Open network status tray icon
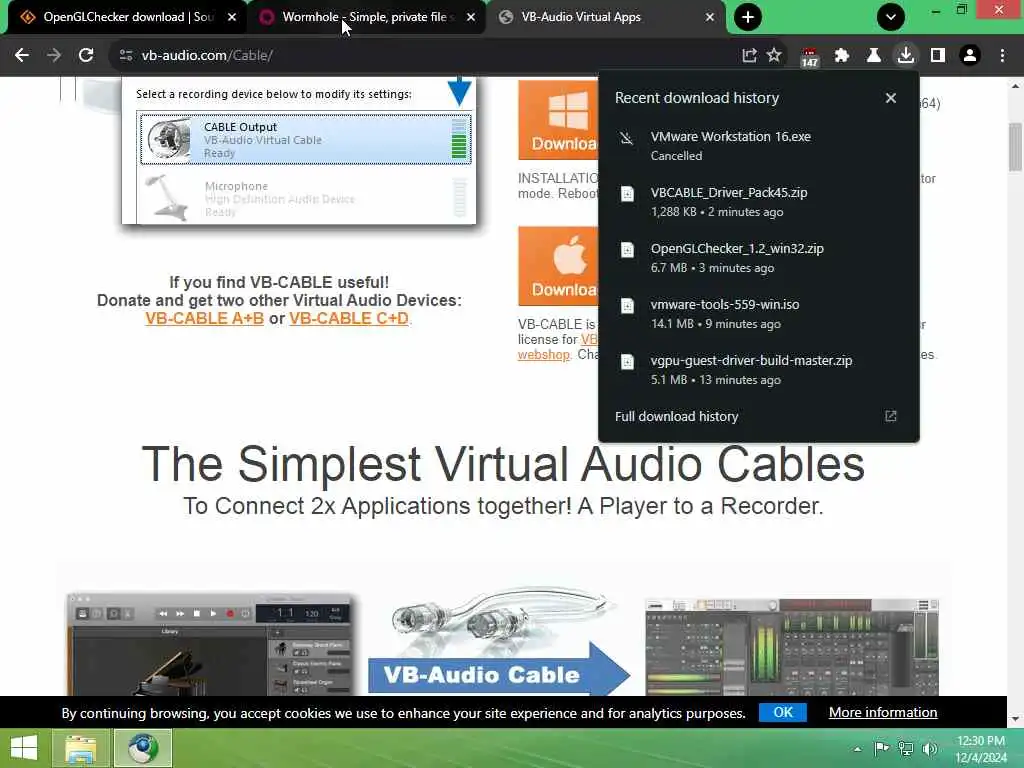 pos(906,748)
